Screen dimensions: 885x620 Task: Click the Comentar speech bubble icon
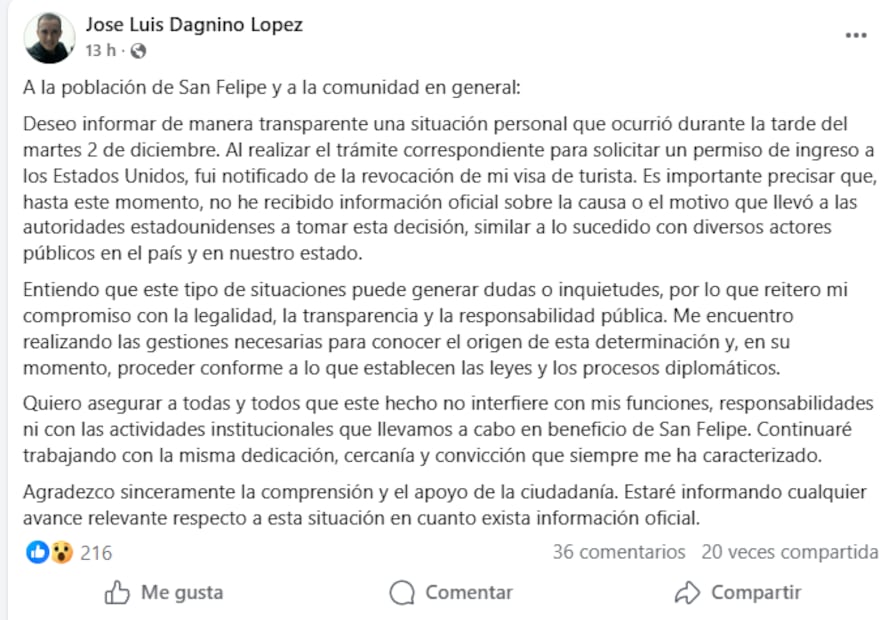[x=401, y=592]
